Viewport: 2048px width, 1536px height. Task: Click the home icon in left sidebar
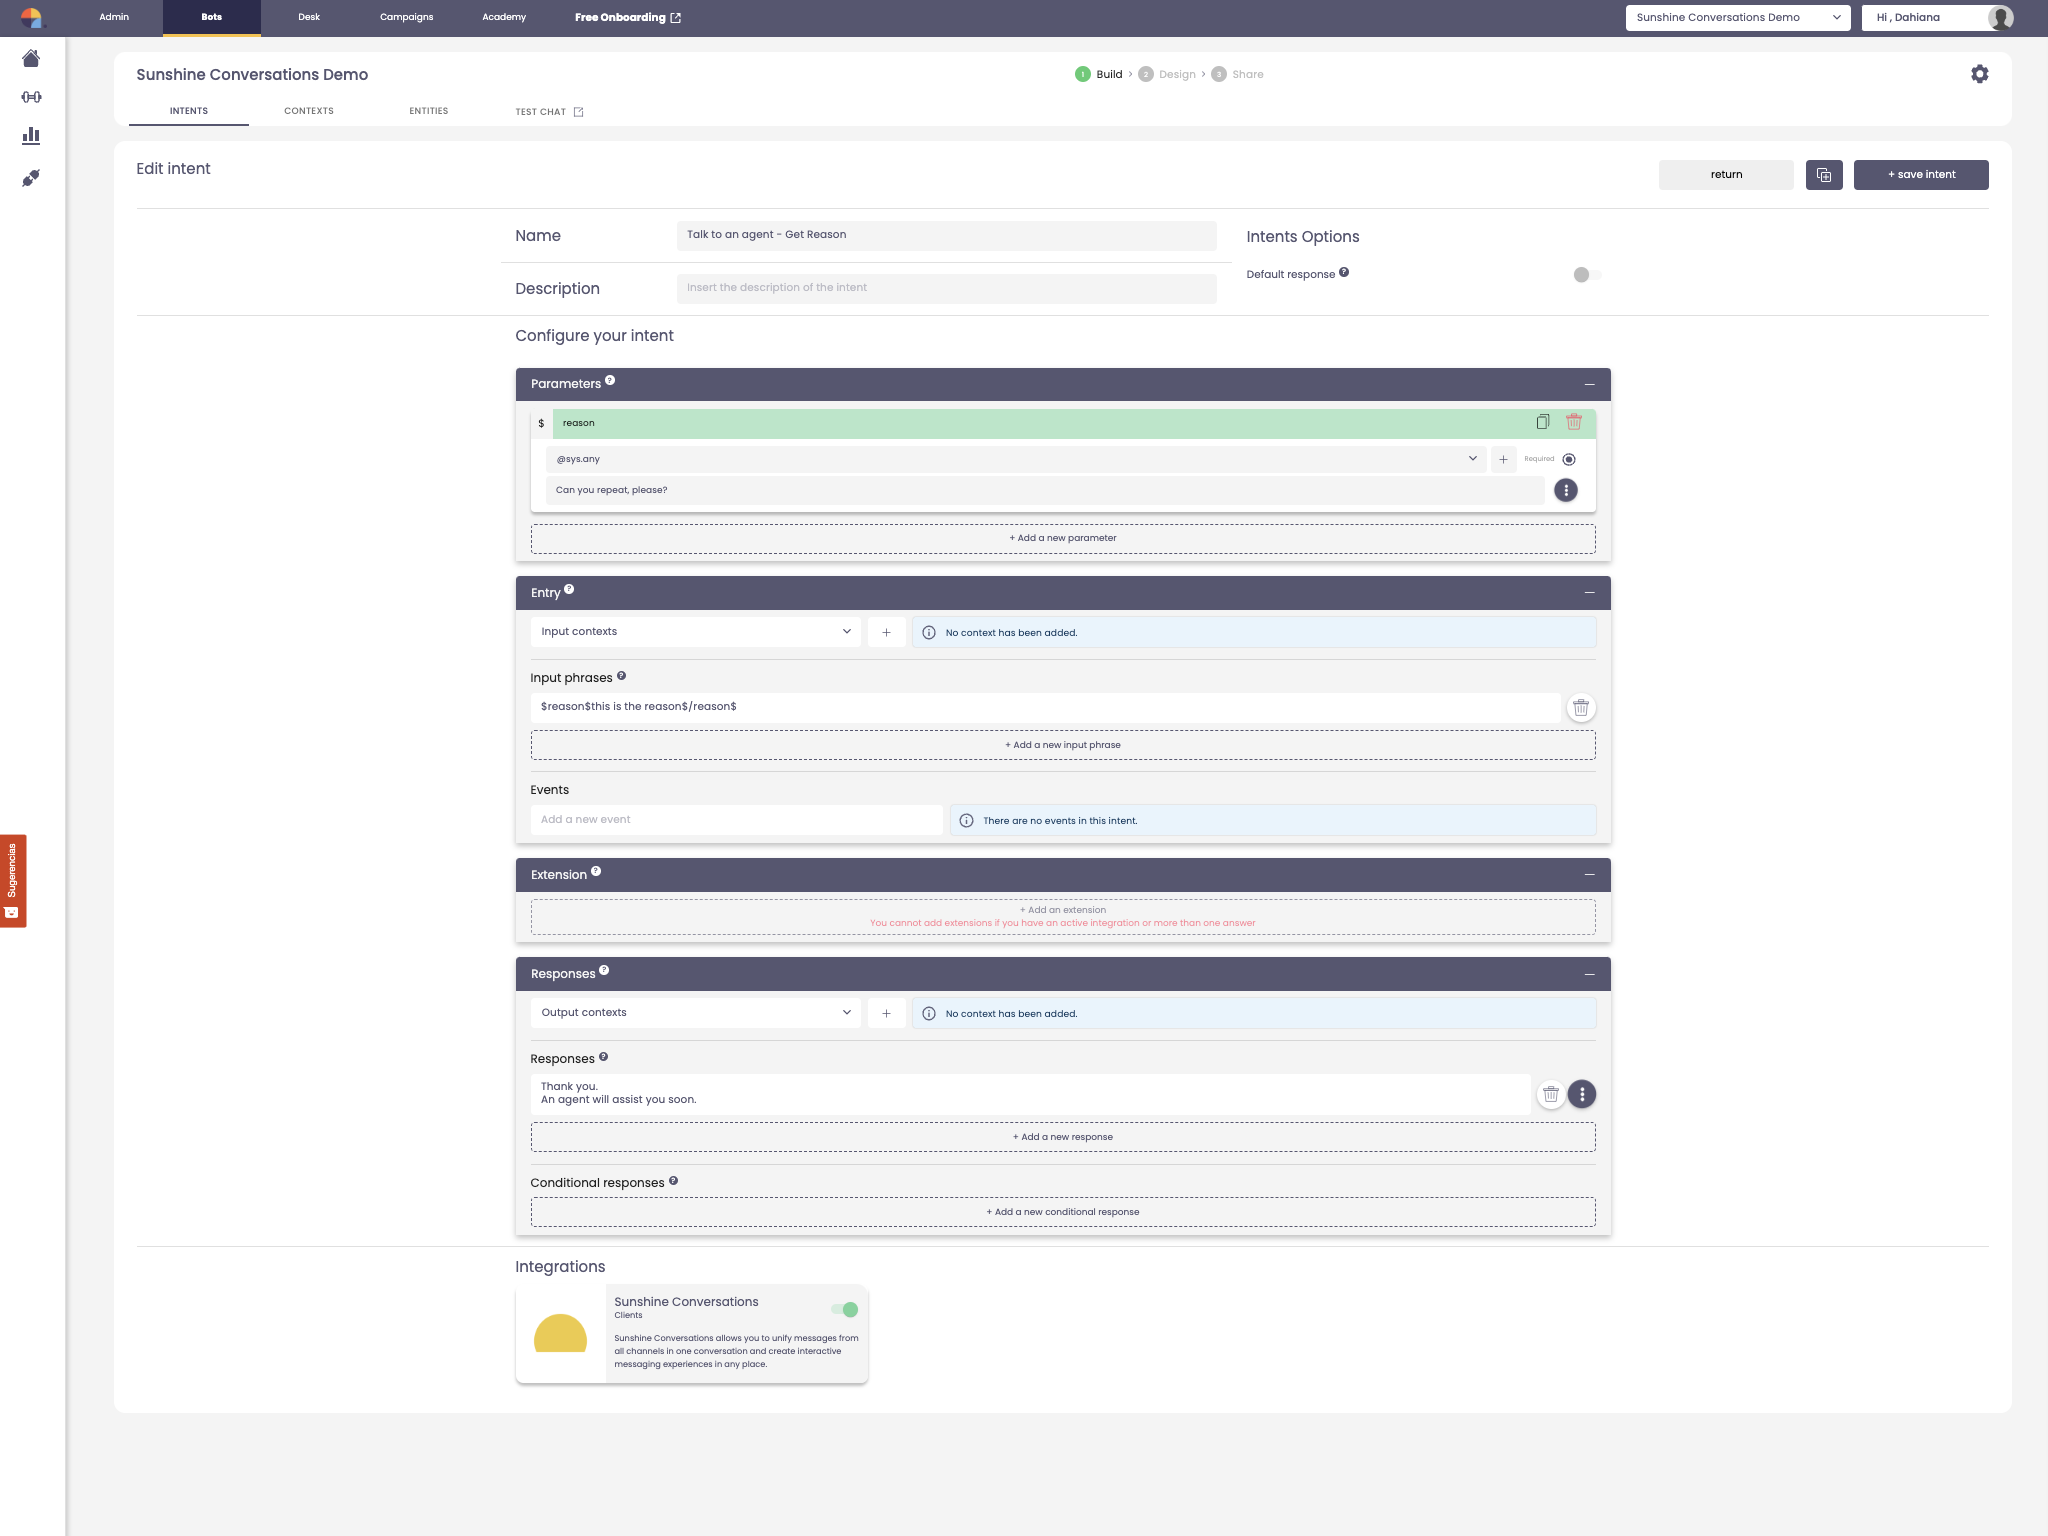point(31,59)
